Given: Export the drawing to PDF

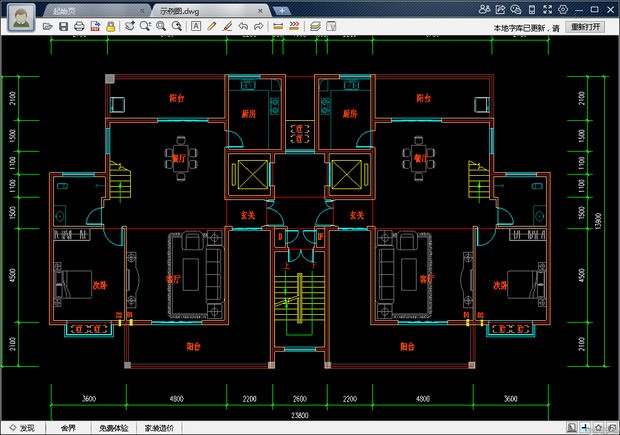Looking at the screenshot, I should (x=94, y=25).
